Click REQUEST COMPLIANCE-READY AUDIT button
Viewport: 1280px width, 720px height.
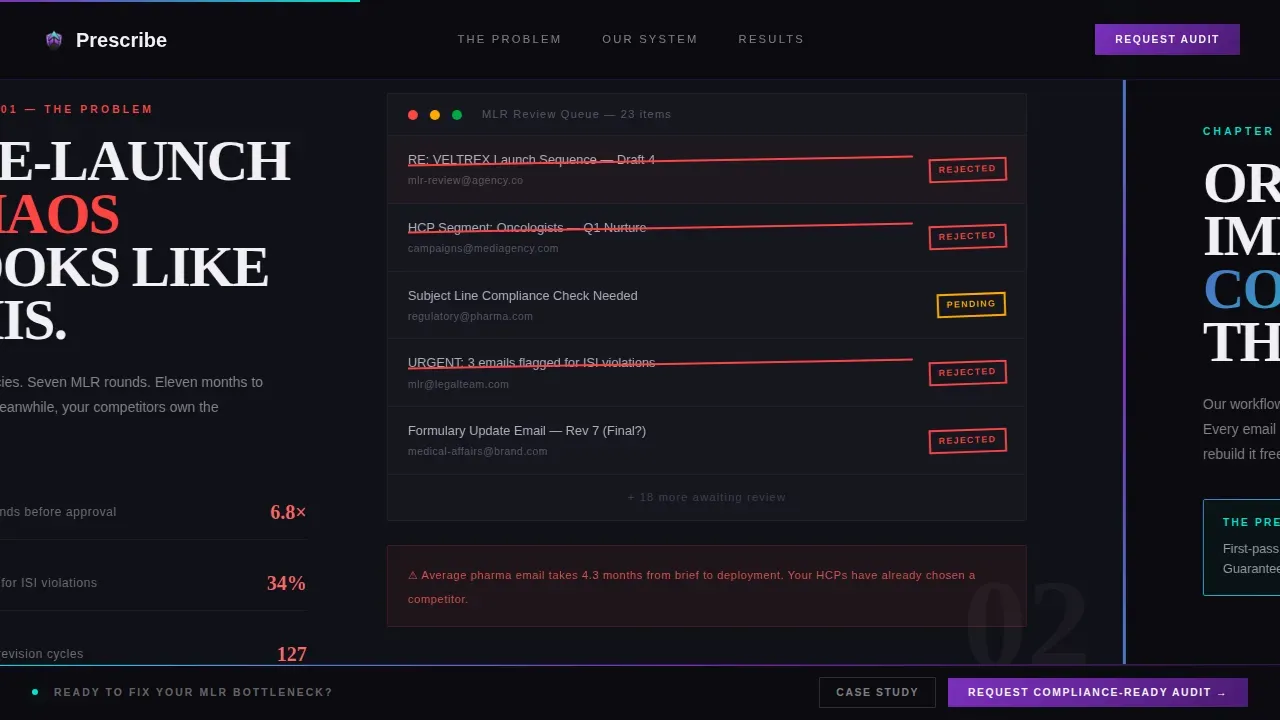click(x=1098, y=692)
